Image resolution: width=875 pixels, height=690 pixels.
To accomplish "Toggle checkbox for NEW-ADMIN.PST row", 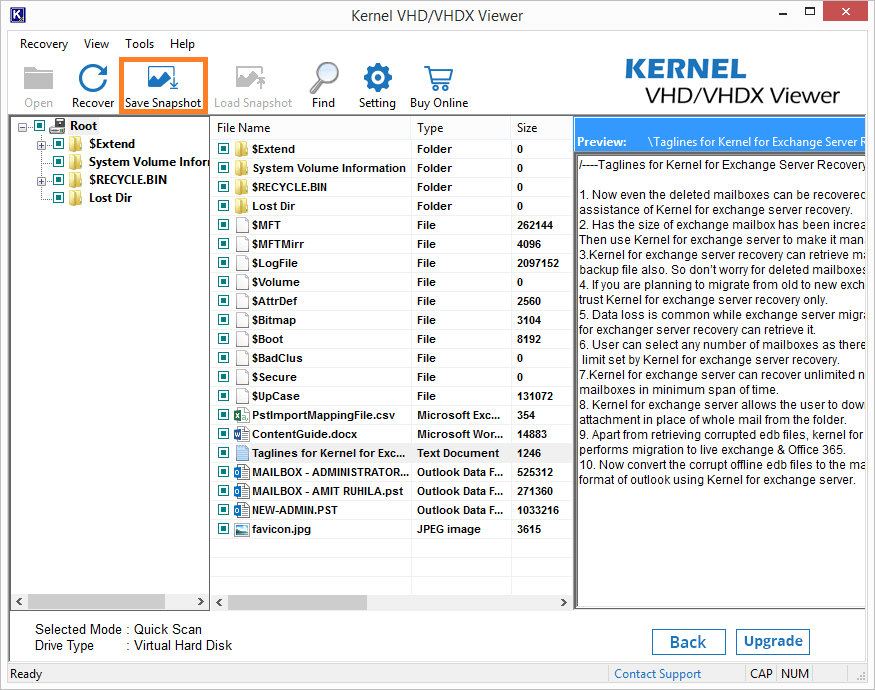I will tap(223, 509).
